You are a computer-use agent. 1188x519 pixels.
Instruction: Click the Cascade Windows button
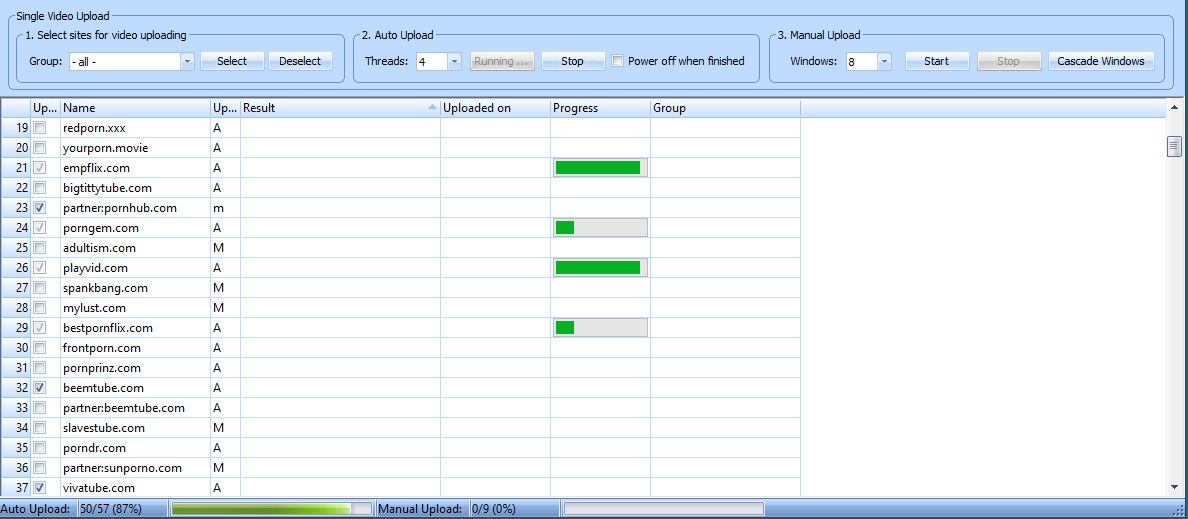[x=1101, y=61]
